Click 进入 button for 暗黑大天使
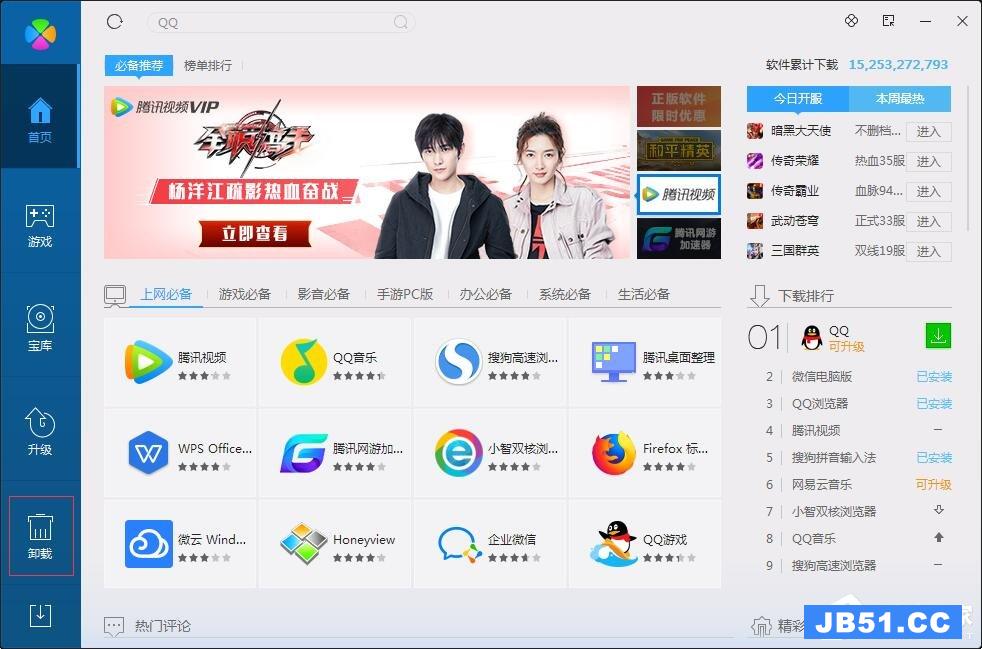 click(928, 131)
